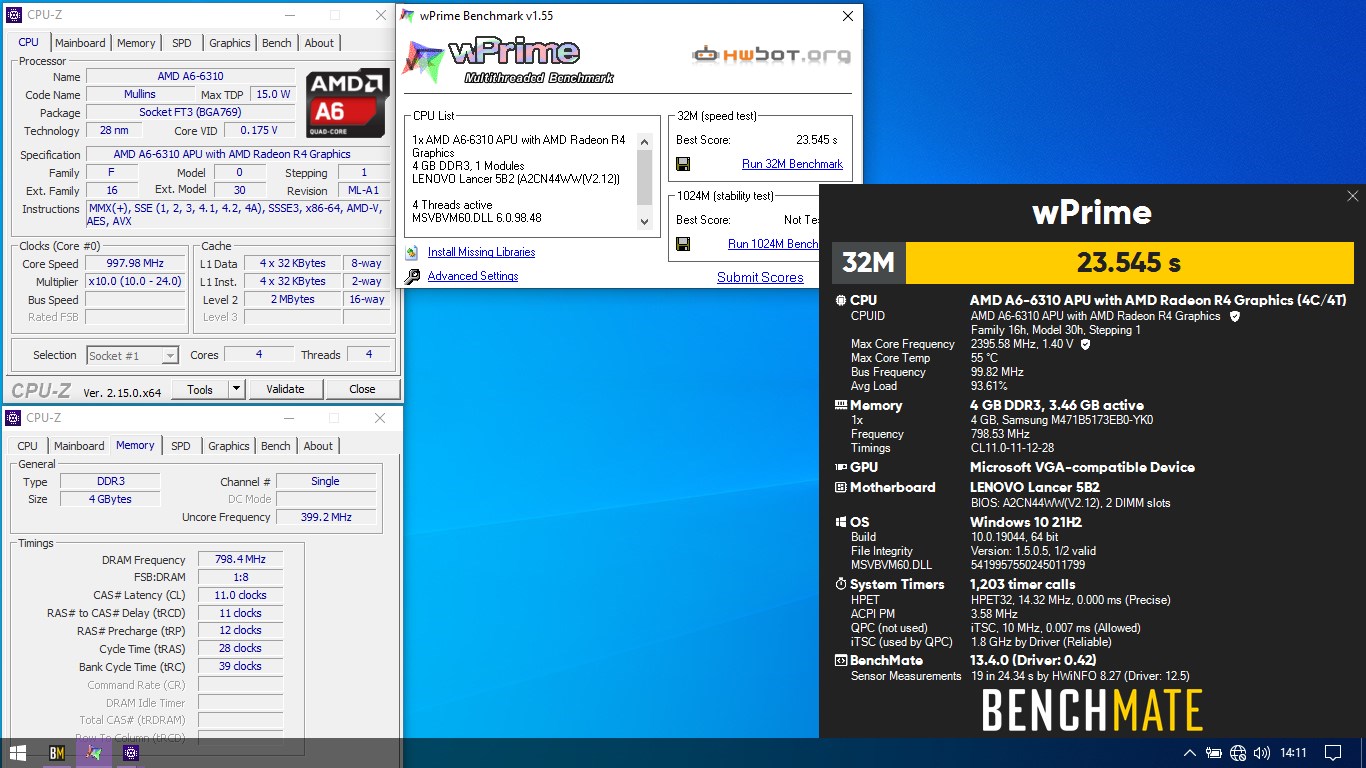Click the shield icon after Max Core Frequency value
This screenshot has height=768, width=1366.
point(1086,344)
